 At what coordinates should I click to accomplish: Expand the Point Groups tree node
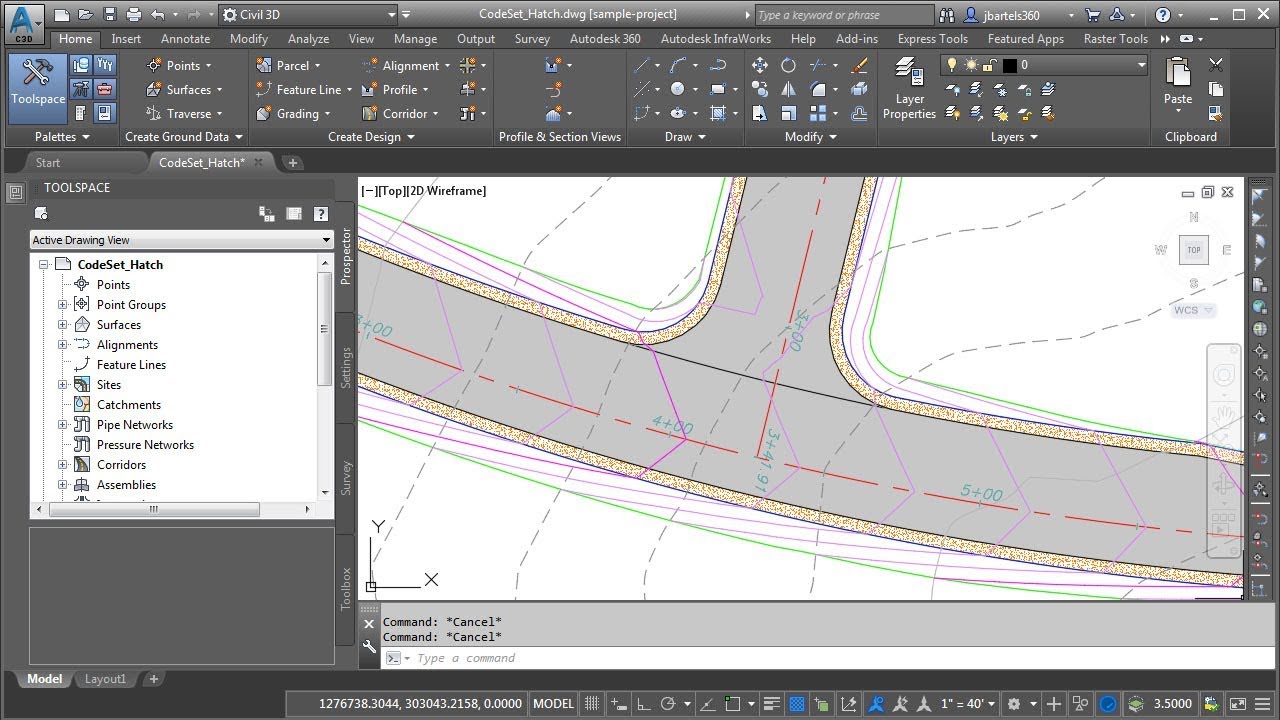(63, 305)
